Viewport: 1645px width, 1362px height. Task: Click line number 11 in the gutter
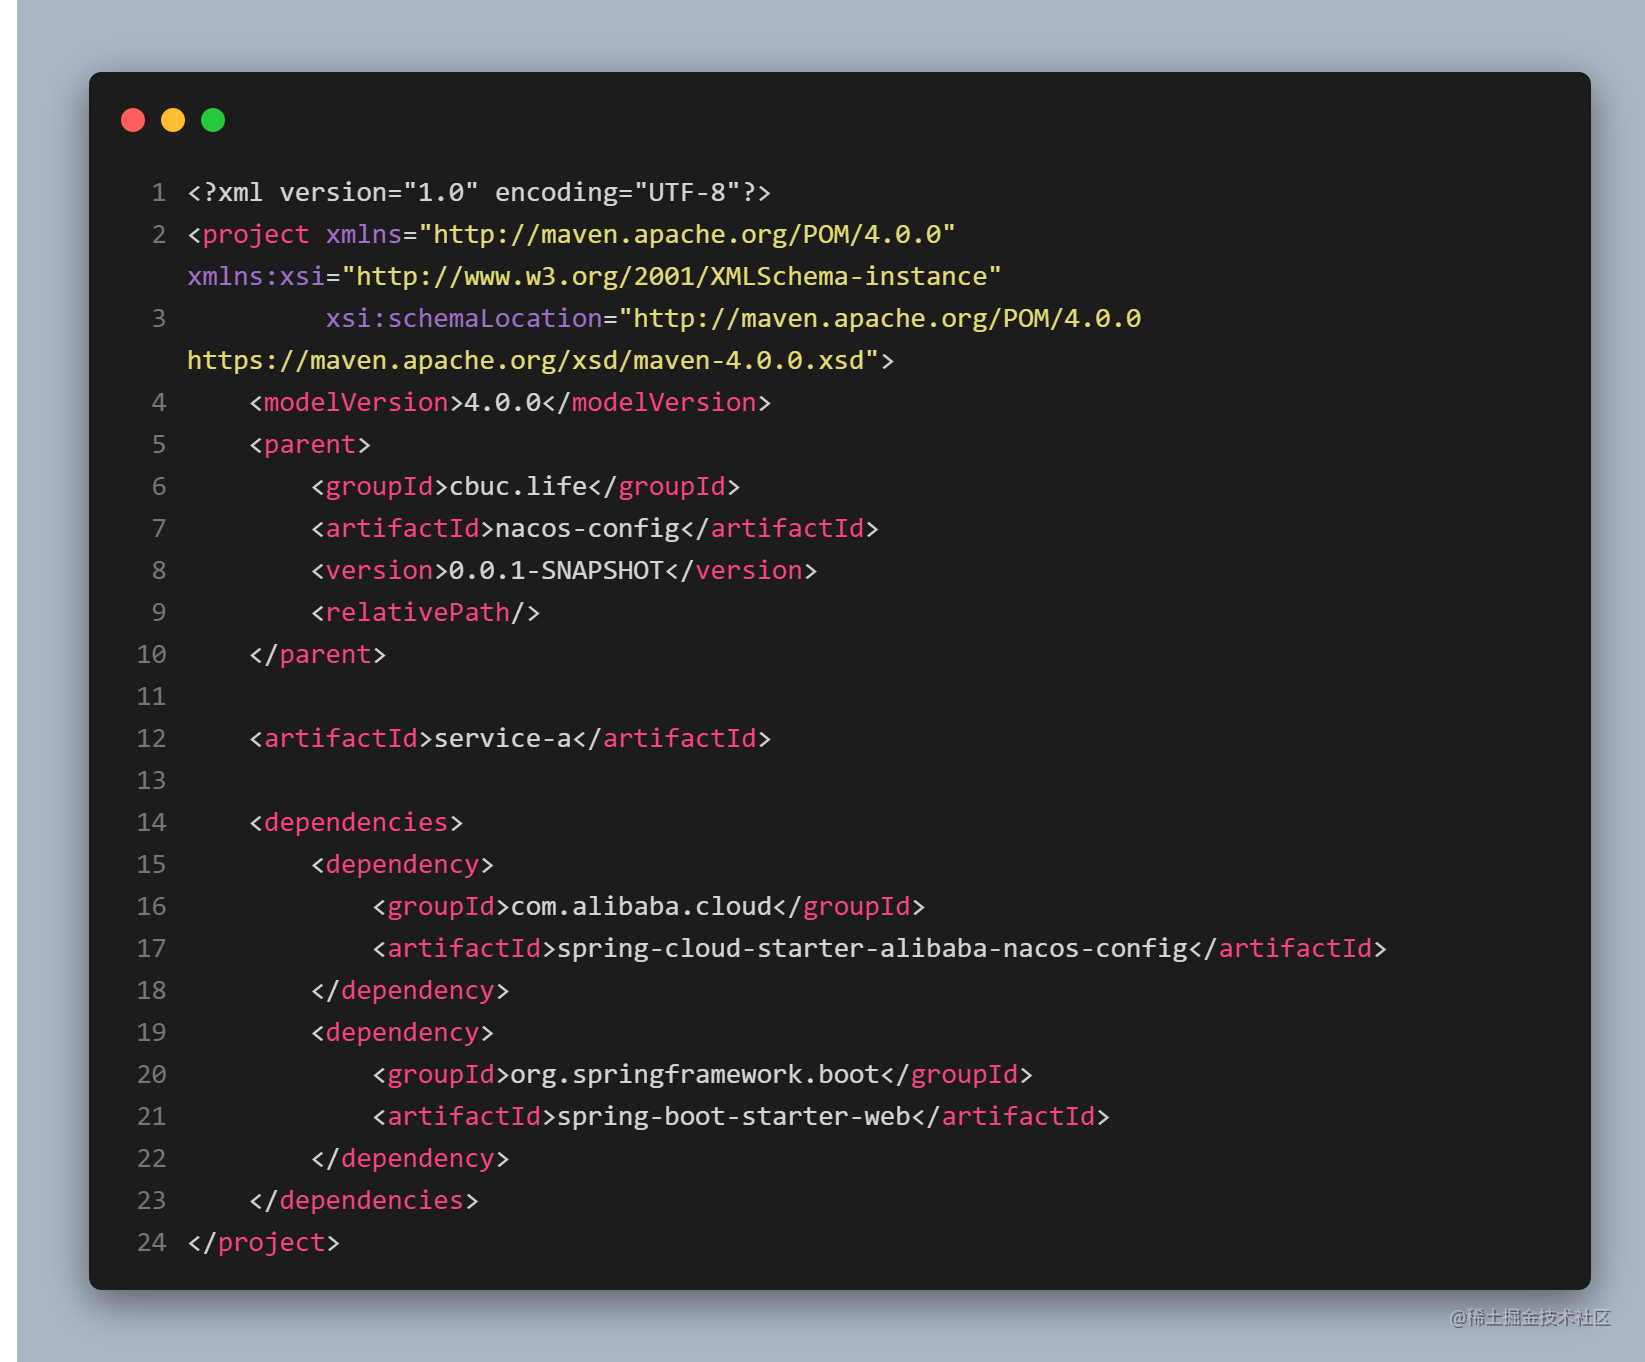(151, 696)
